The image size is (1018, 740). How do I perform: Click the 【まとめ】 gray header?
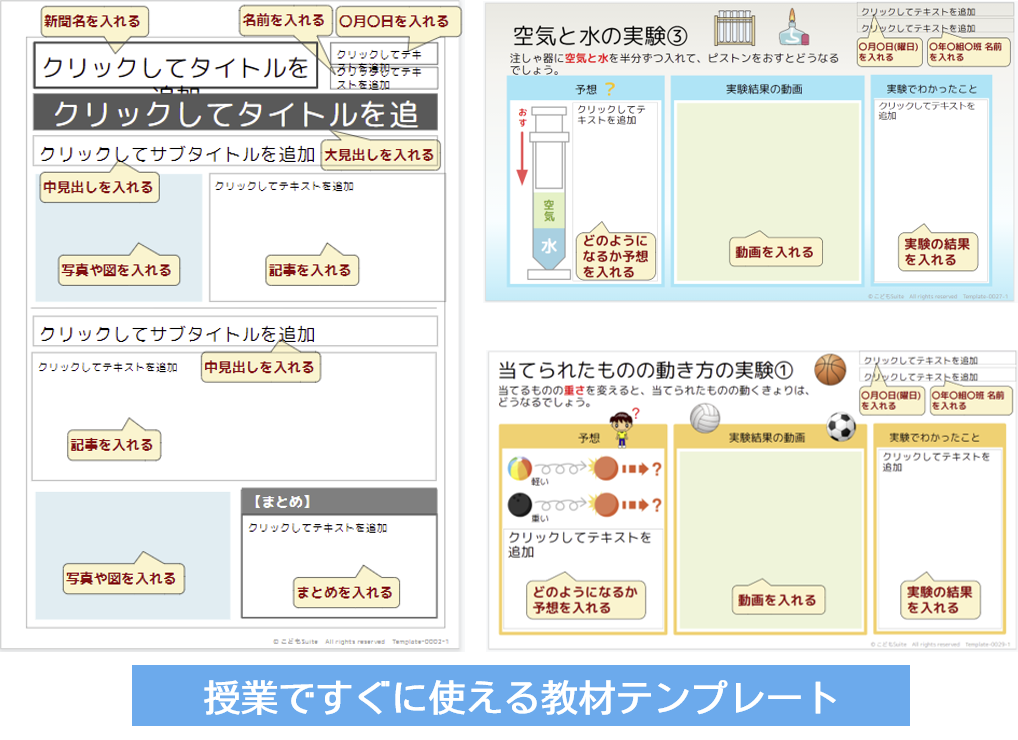(x=339, y=501)
